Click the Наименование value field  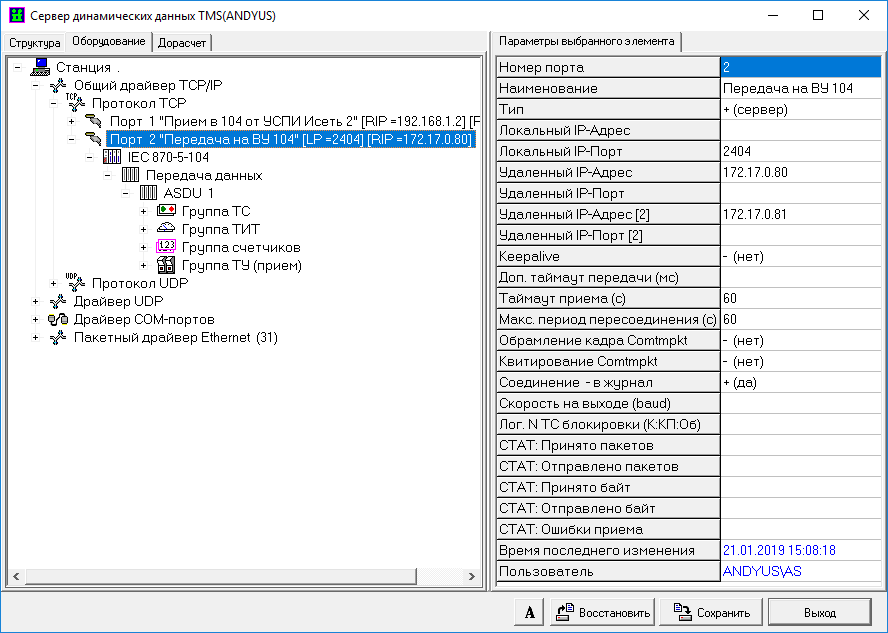point(800,88)
